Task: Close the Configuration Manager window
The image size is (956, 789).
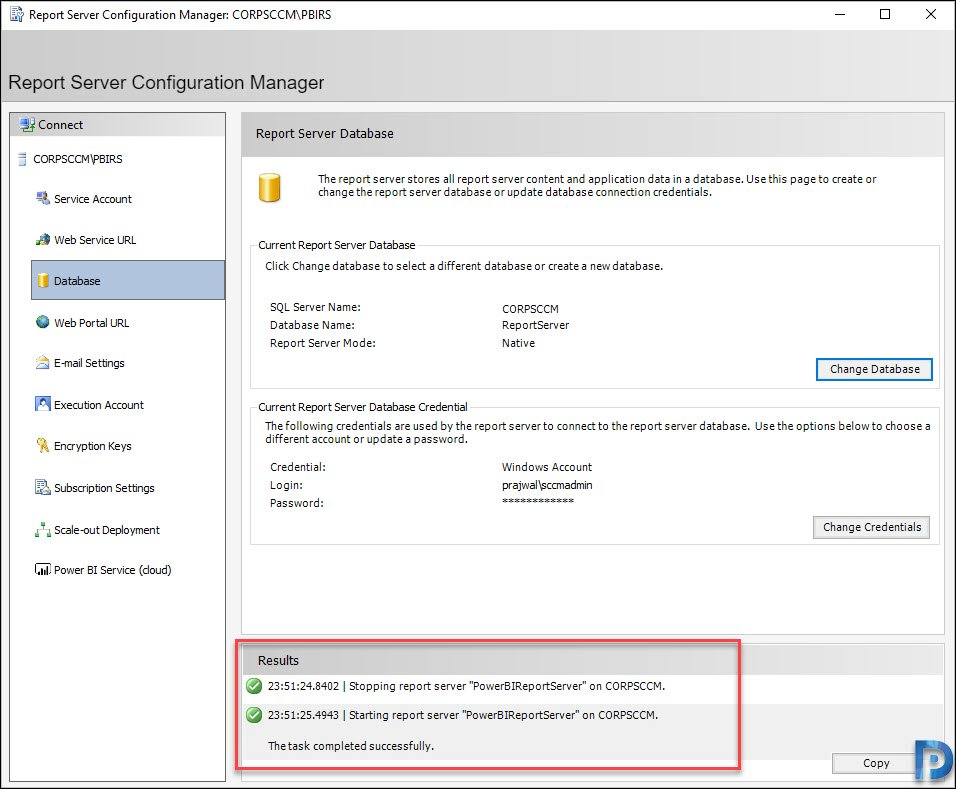Action: [931, 14]
